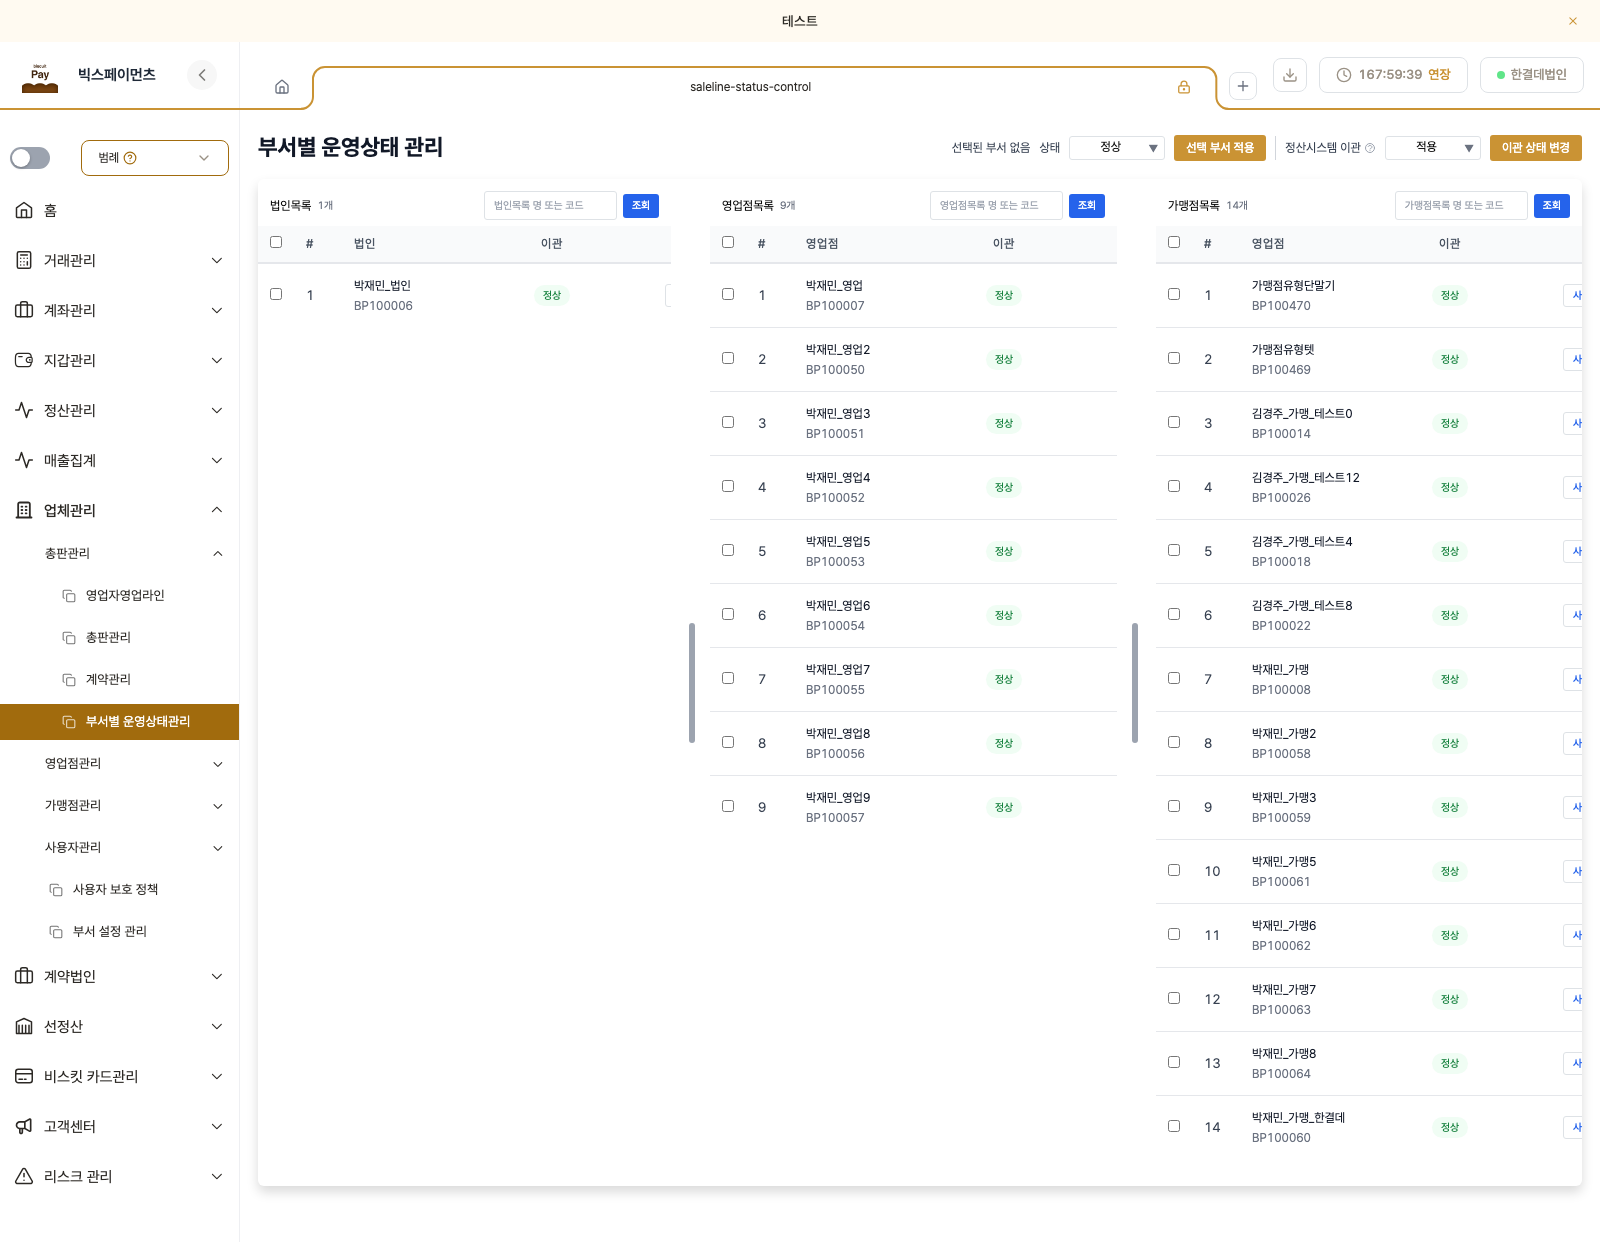Open the 상태 dropdown showing 정상
Screen dimensions: 1600x1242
[x=1117, y=148]
